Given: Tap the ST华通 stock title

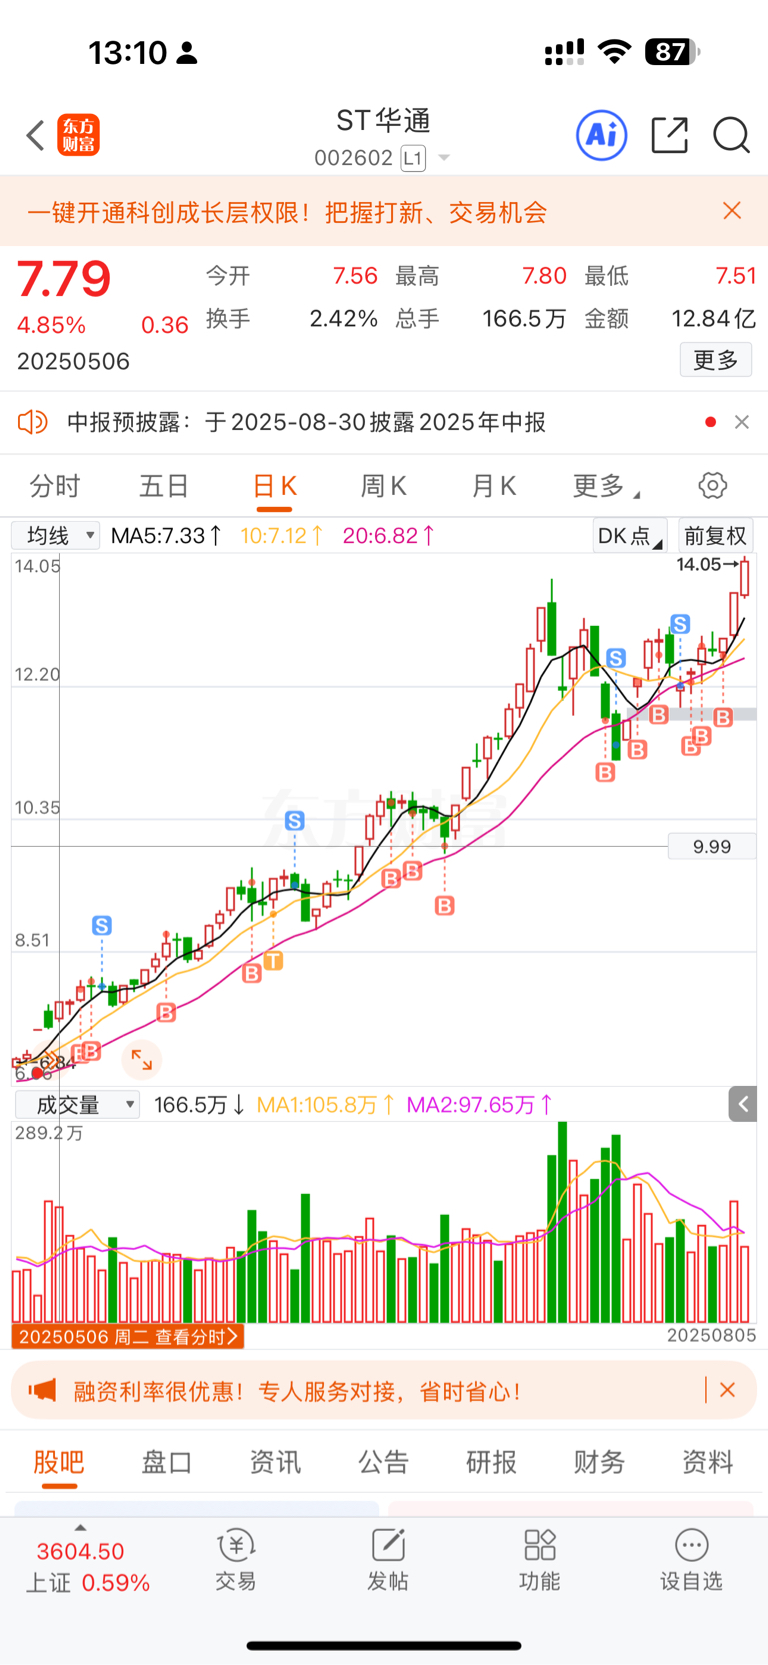Looking at the screenshot, I should pyautogui.click(x=383, y=121).
